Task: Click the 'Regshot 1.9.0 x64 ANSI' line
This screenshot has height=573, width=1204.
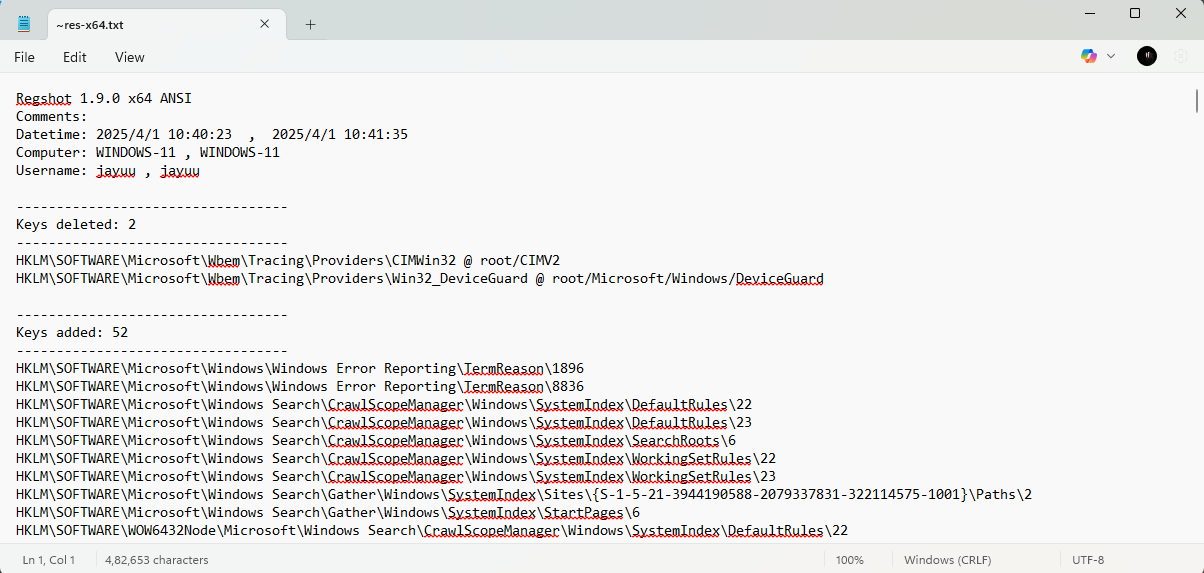Action: point(104,98)
